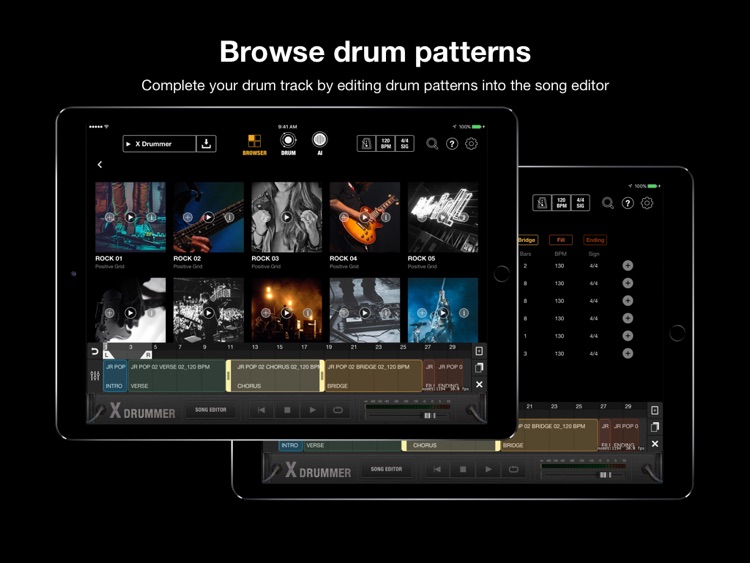This screenshot has width=750, height=563.
Task: Play the ROCK 02 pattern preview
Action: coord(209,217)
